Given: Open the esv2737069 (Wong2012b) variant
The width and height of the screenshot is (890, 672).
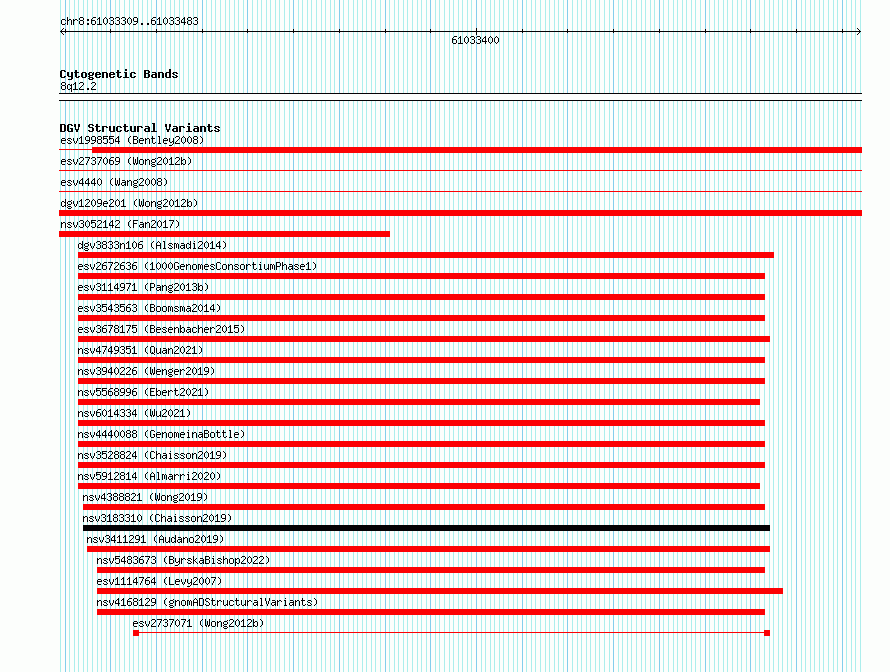Looking at the screenshot, I should pos(126,161).
